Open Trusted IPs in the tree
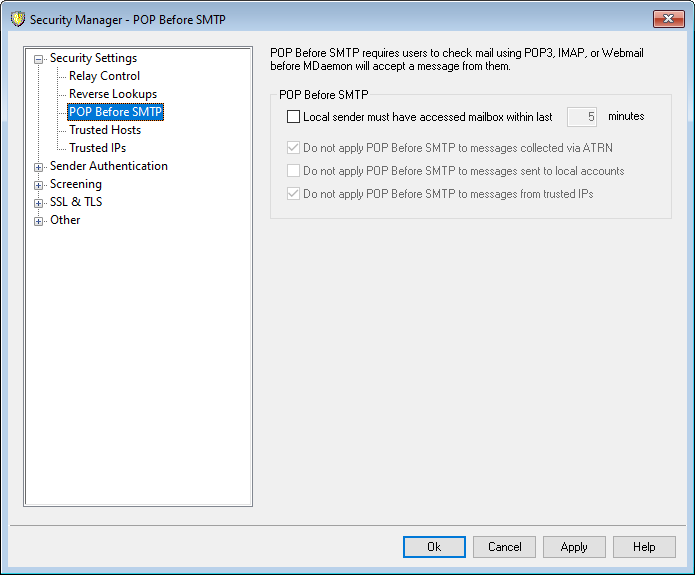The height and width of the screenshot is (575, 695). coord(97,148)
